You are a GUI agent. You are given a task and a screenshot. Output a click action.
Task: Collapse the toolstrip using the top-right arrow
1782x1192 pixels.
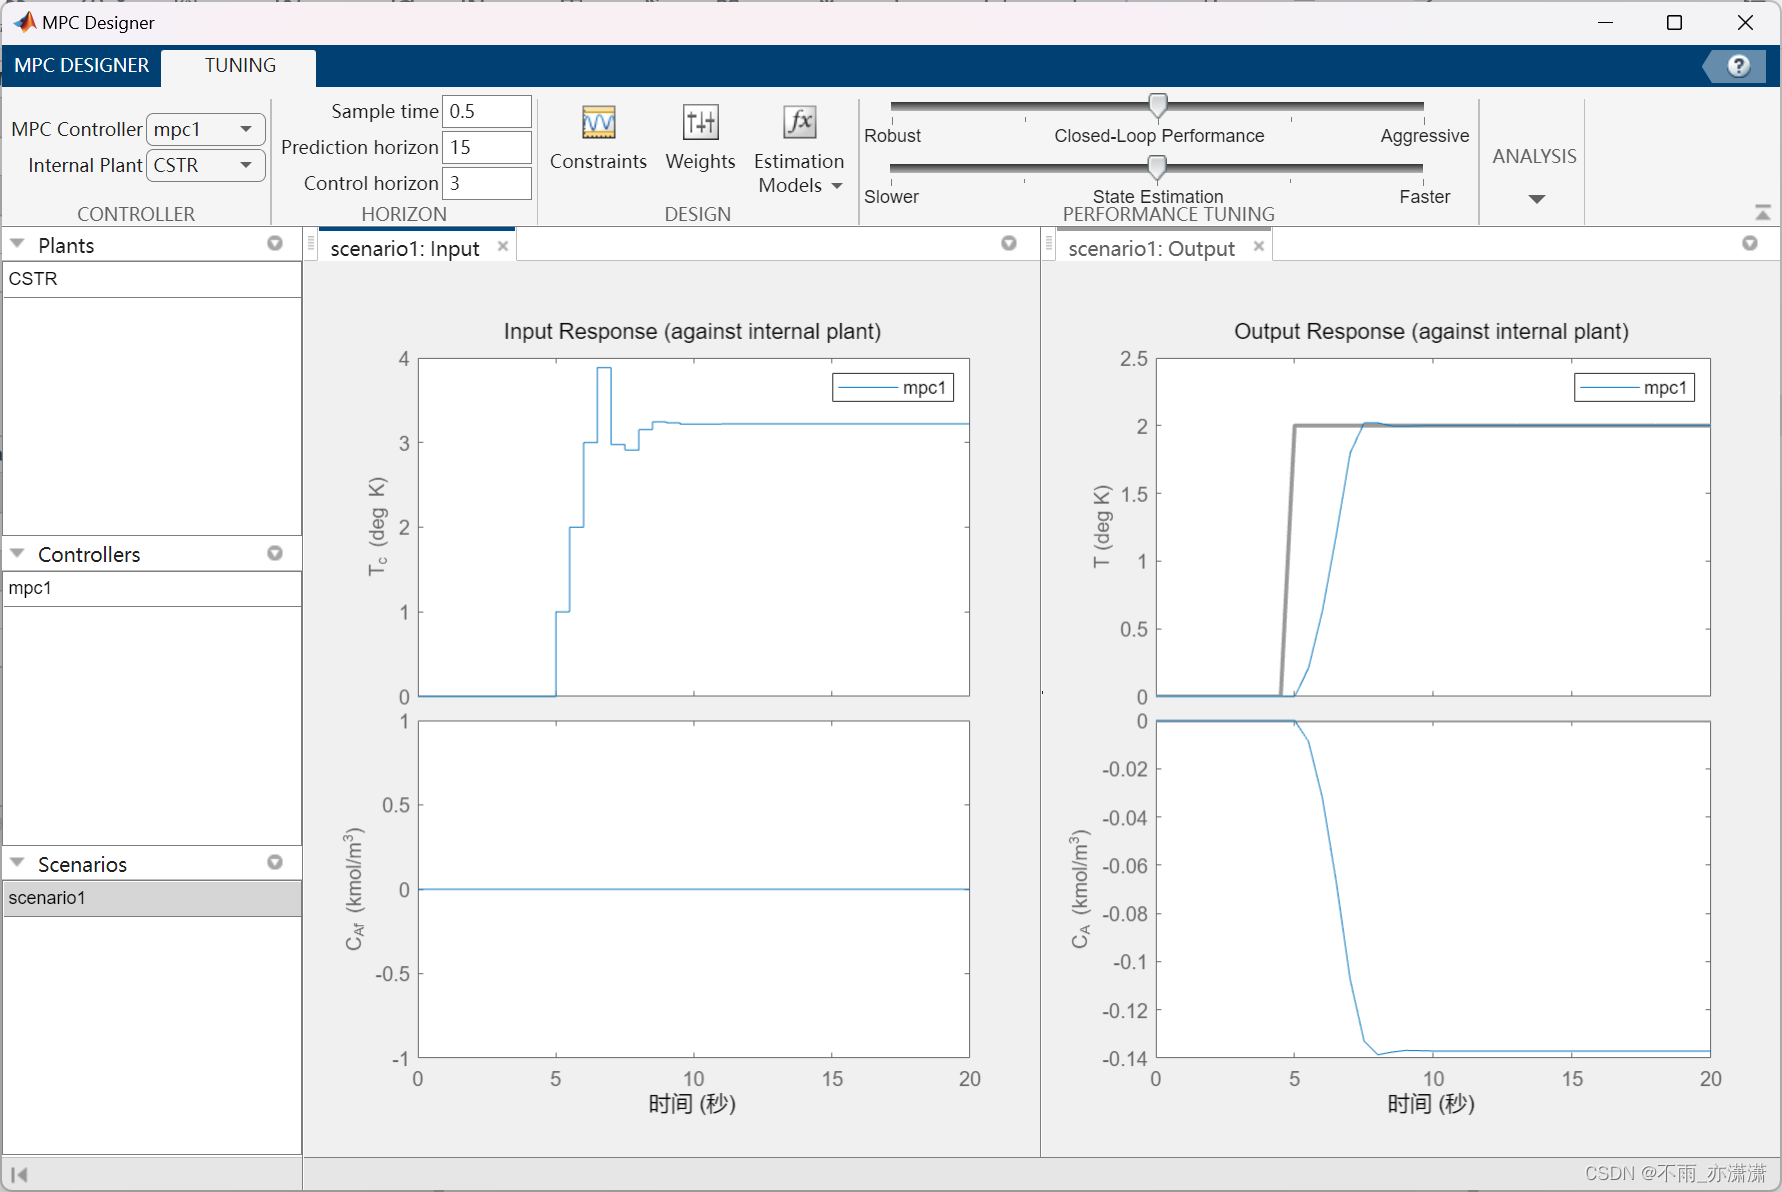pyautogui.click(x=1762, y=212)
